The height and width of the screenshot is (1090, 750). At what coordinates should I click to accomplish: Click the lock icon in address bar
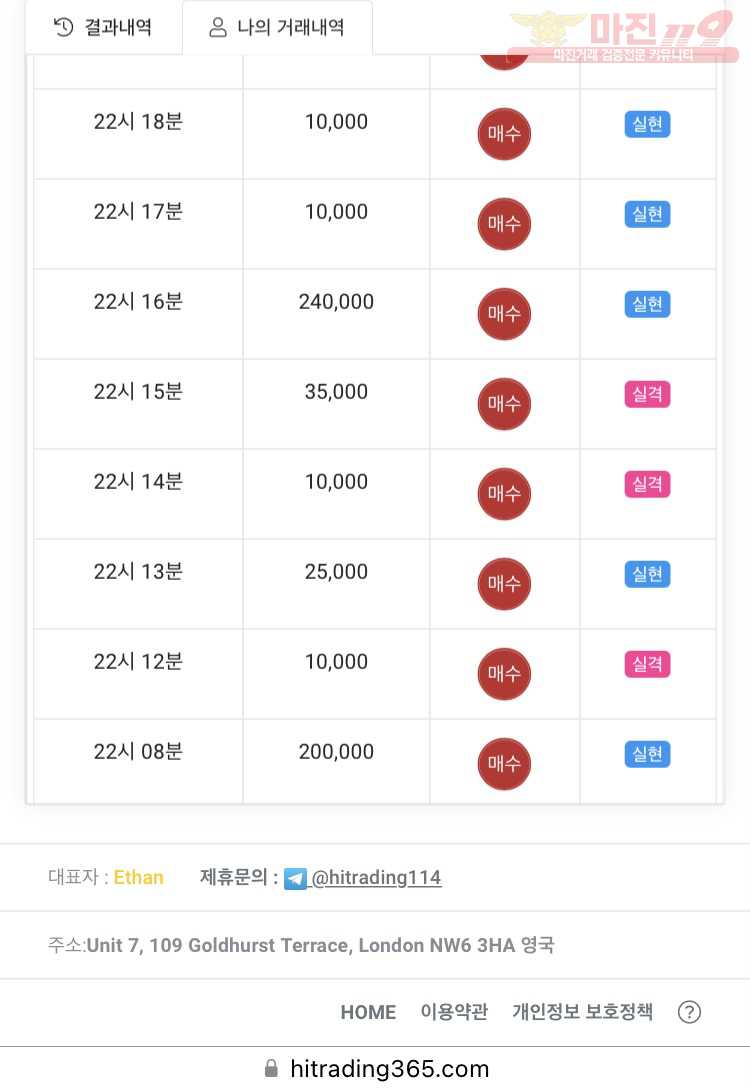(x=271, y=1068)
